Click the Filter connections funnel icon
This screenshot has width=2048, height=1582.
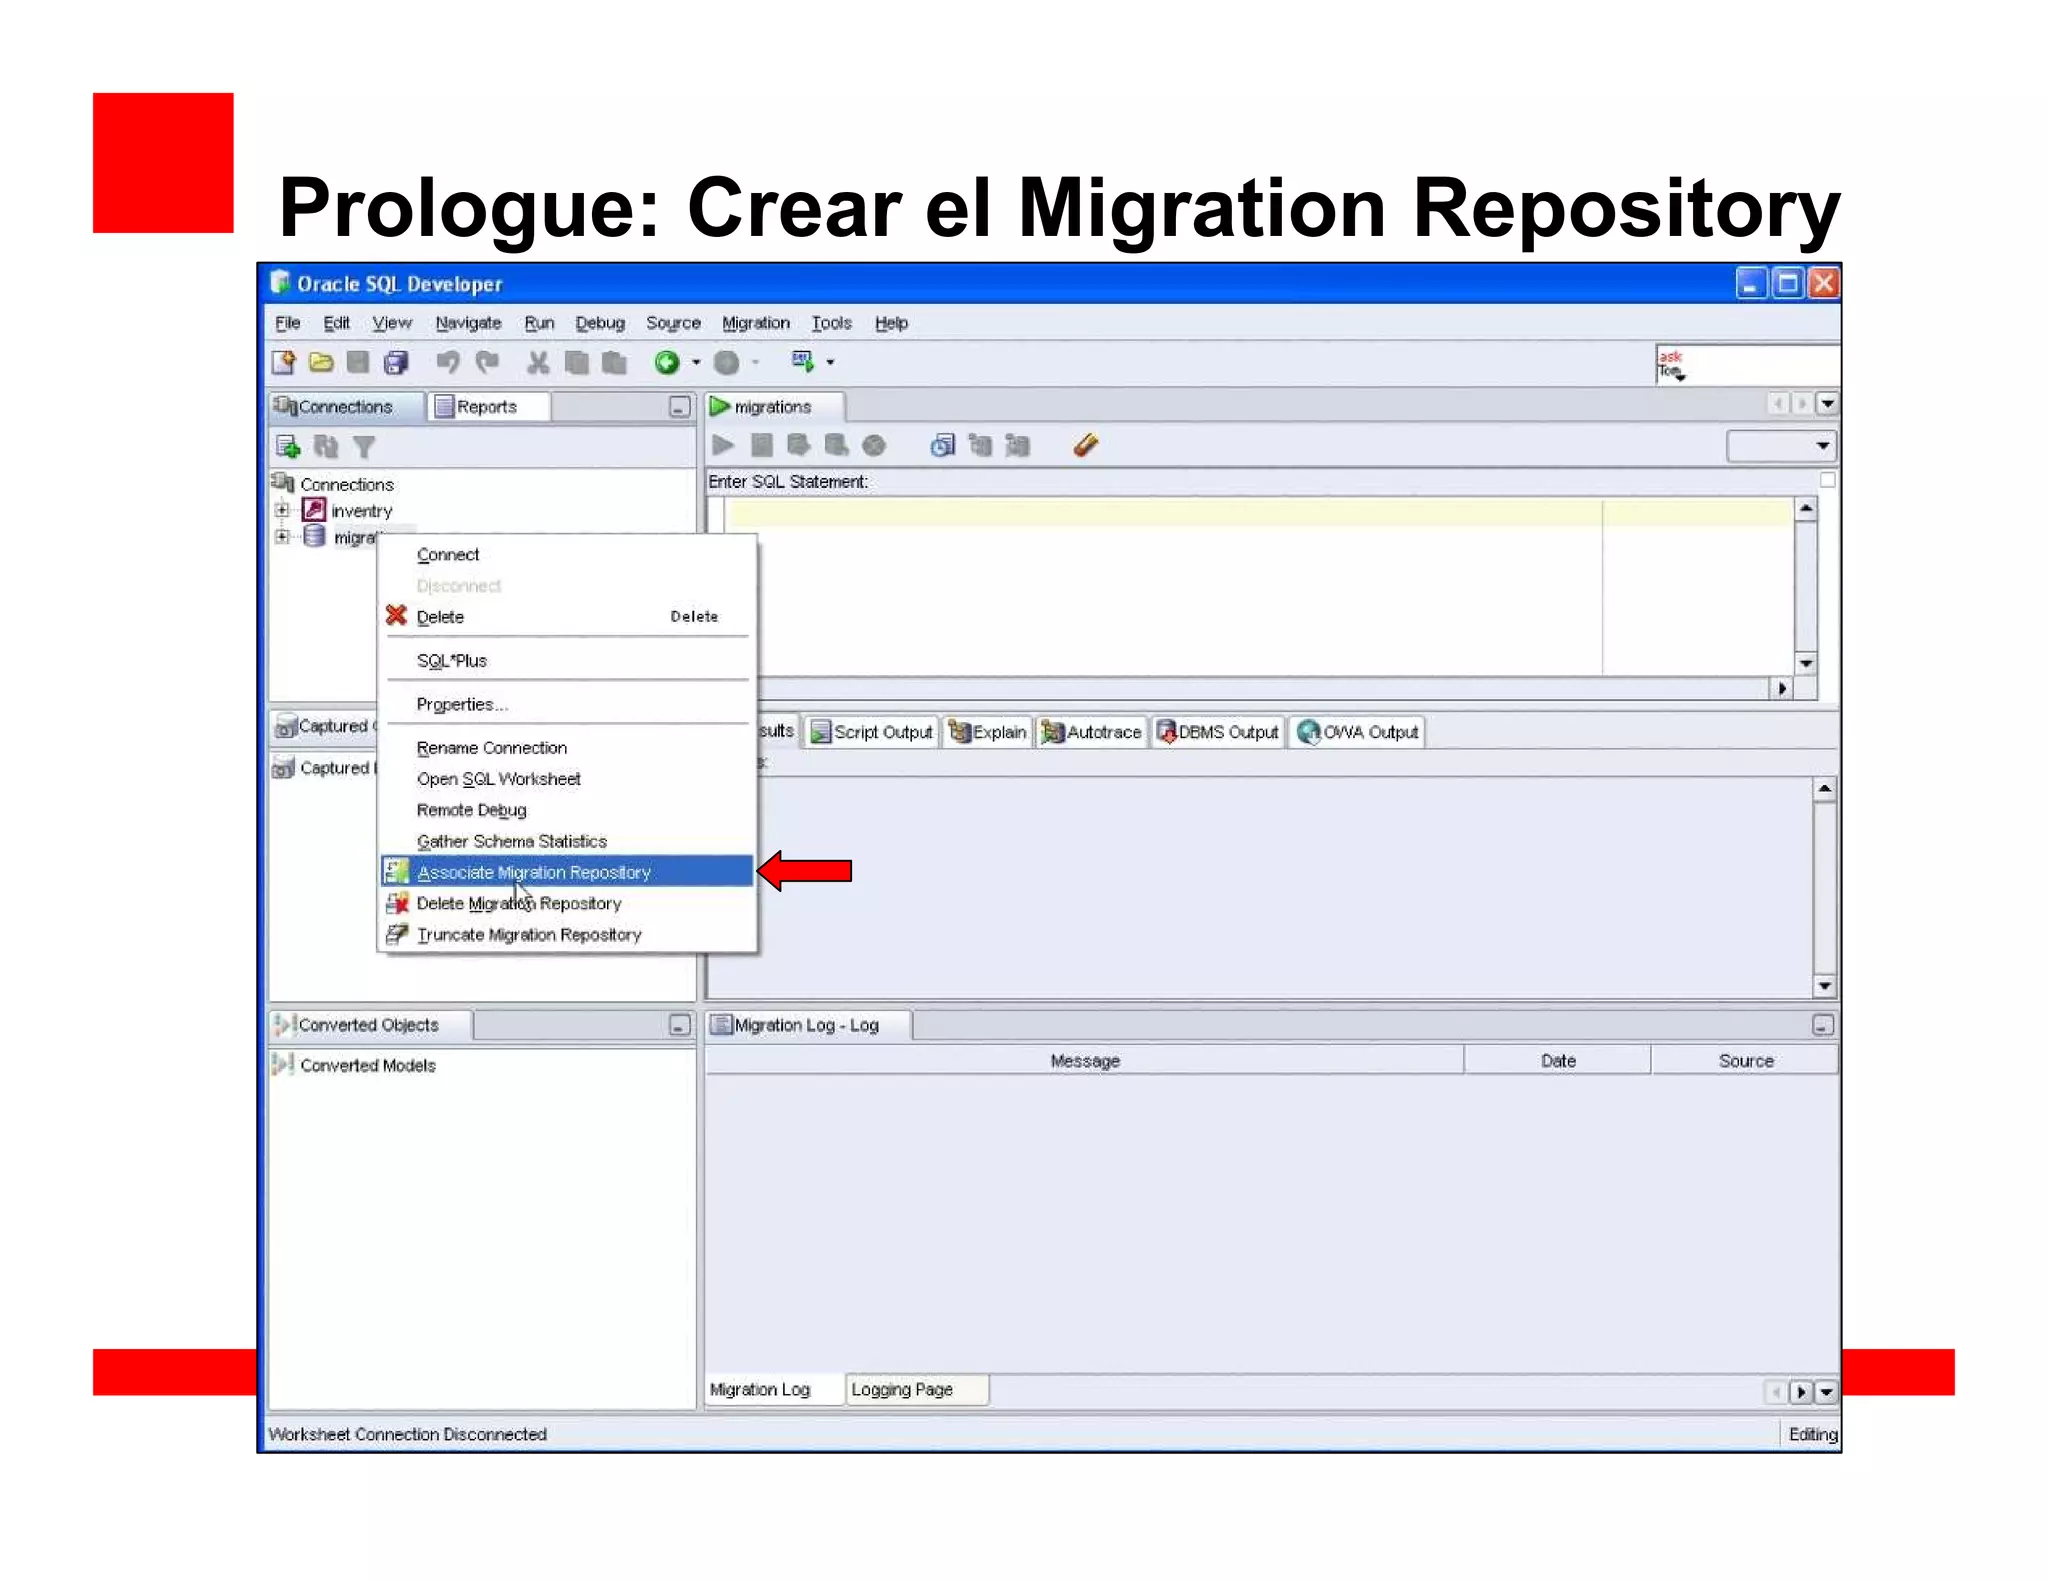tap(363, 447)
